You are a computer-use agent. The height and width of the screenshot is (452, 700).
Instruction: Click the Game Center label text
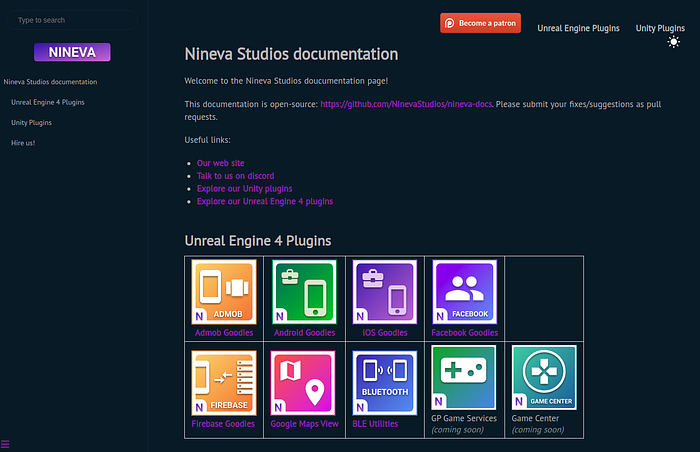pos(535,419)
